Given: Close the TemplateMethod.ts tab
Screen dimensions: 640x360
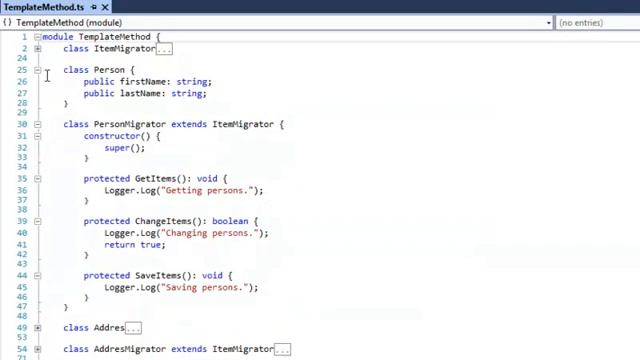Looking at the screenshot, I should click(105, 7).
